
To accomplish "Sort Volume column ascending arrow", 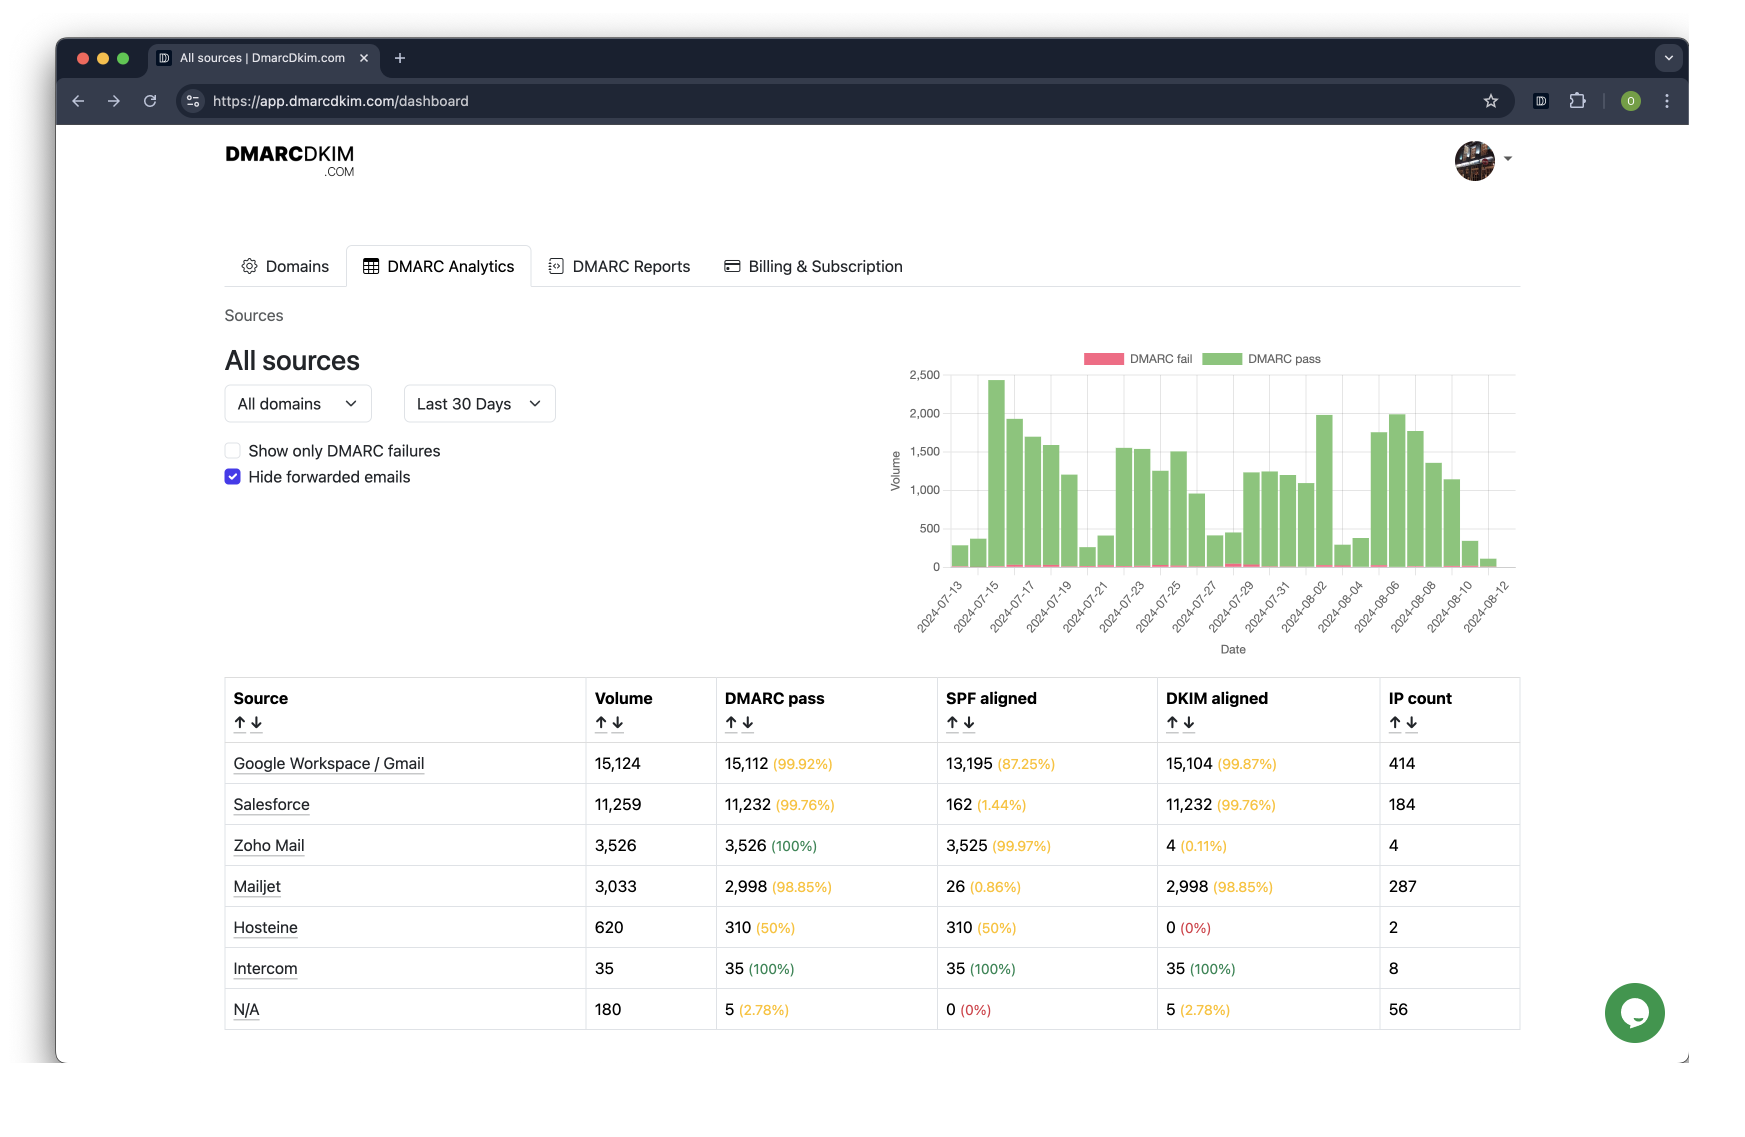I will pos(601,723).
